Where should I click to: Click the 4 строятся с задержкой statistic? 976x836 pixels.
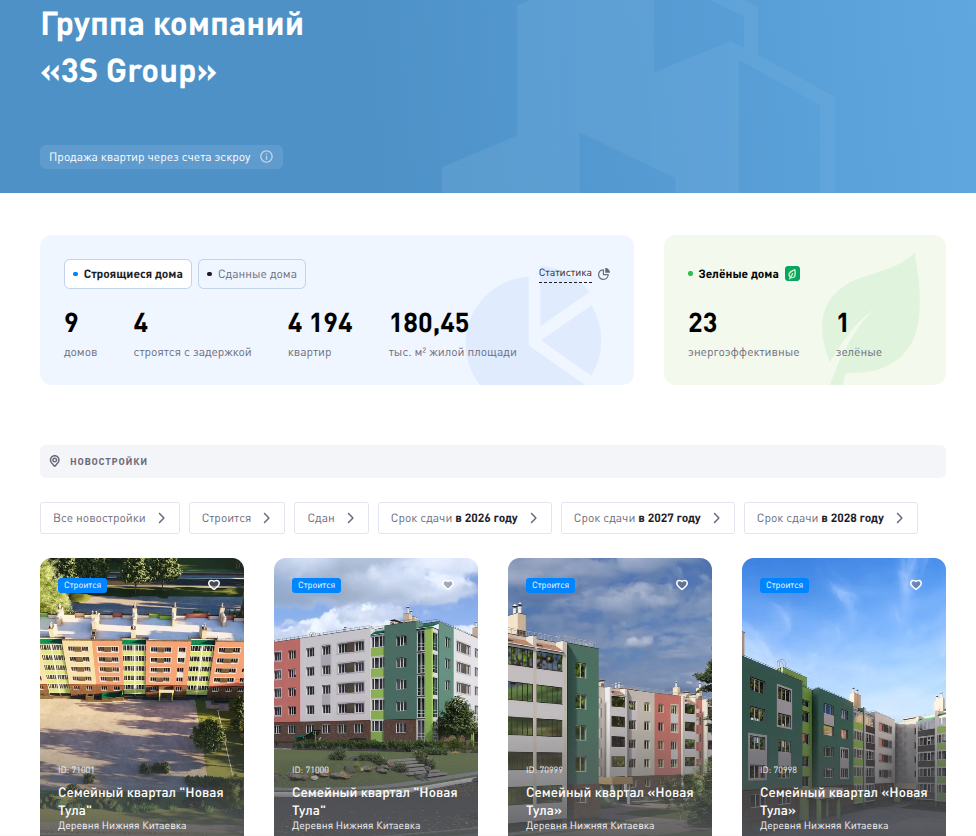[x=192, y=334]
